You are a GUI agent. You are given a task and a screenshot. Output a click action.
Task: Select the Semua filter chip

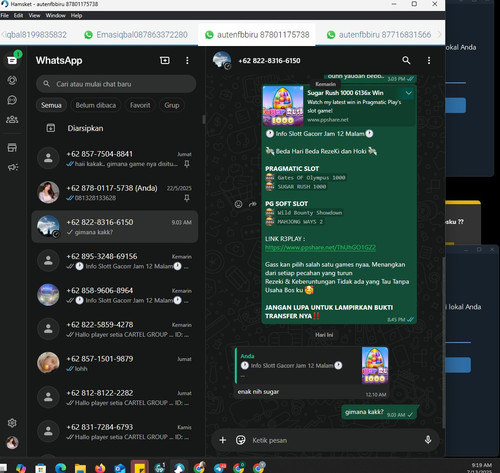(51, 105)
